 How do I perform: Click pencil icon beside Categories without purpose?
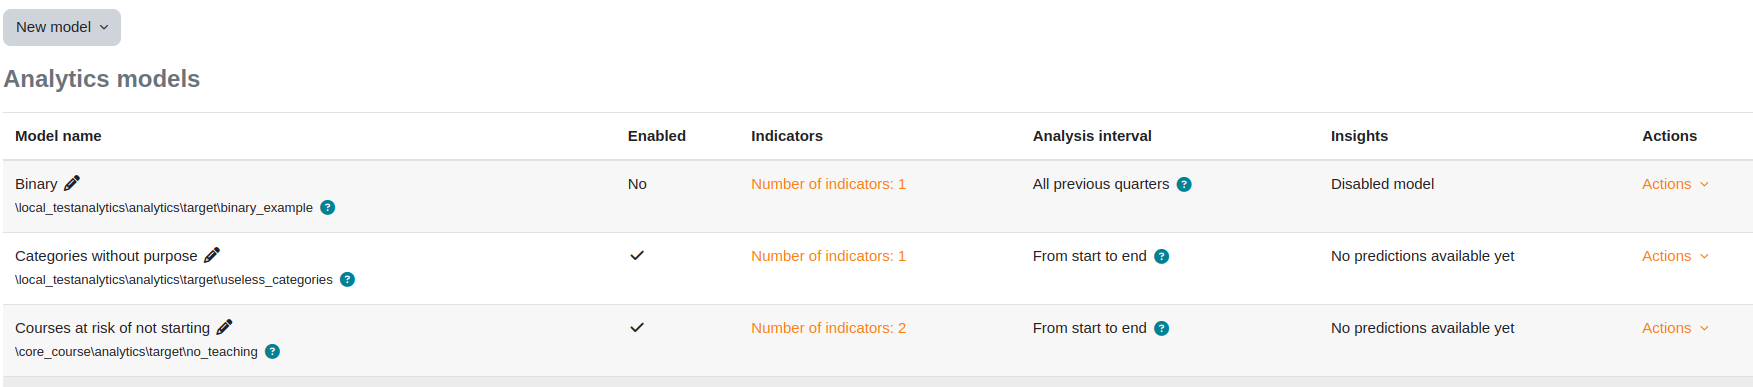click(212, 255)
